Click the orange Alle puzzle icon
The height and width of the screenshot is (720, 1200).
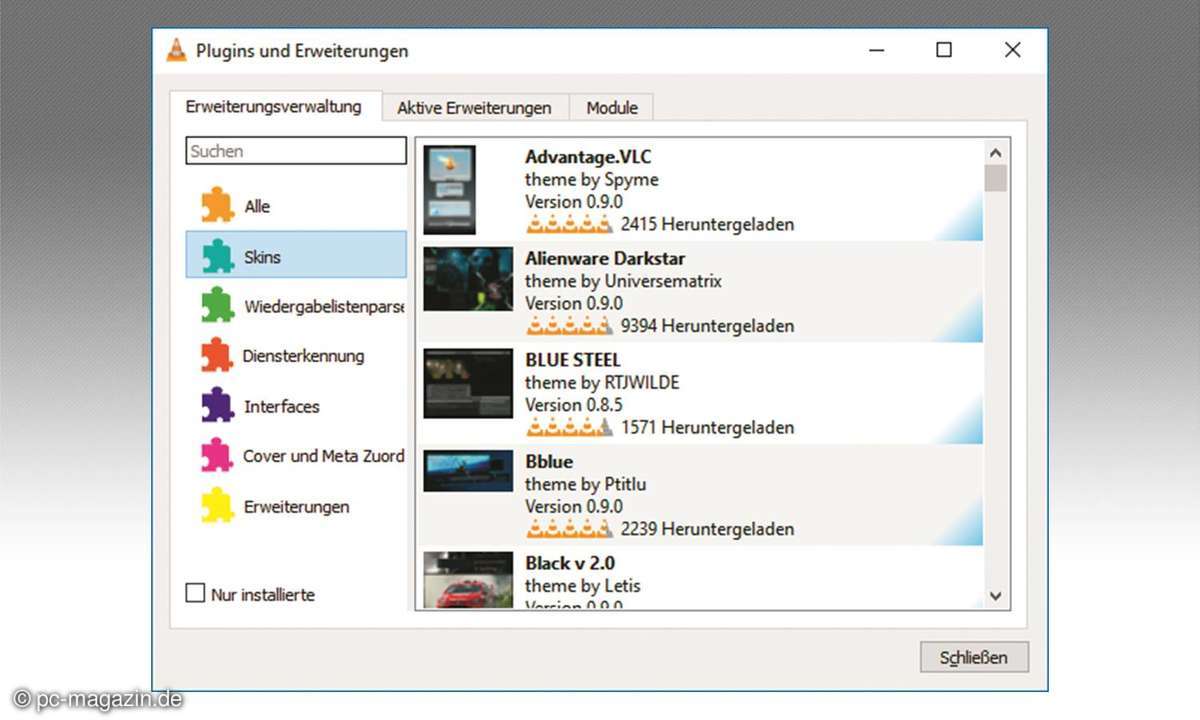(x=217, y=205)
